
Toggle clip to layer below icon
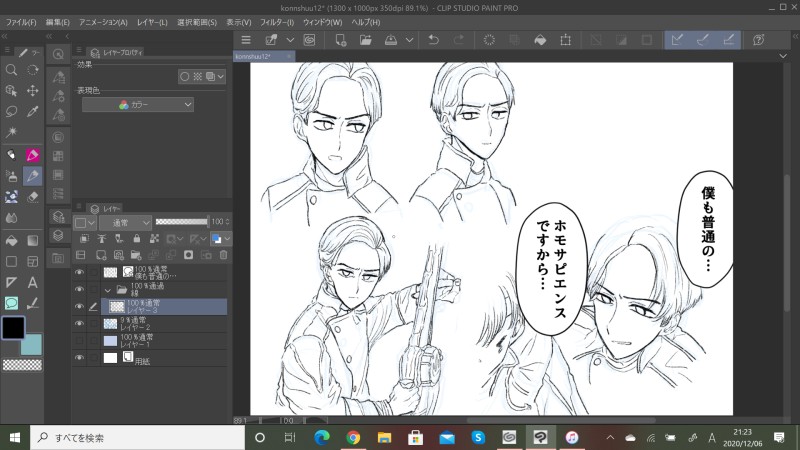[84, 238]
